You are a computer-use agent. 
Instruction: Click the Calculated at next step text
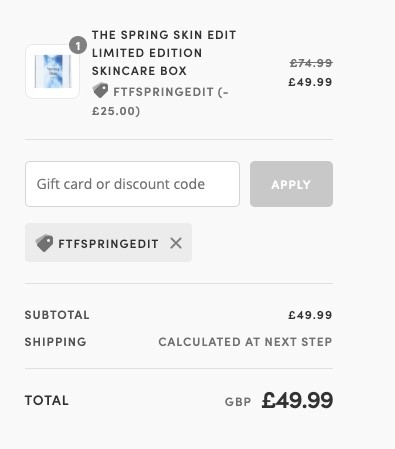pos(245,342)
